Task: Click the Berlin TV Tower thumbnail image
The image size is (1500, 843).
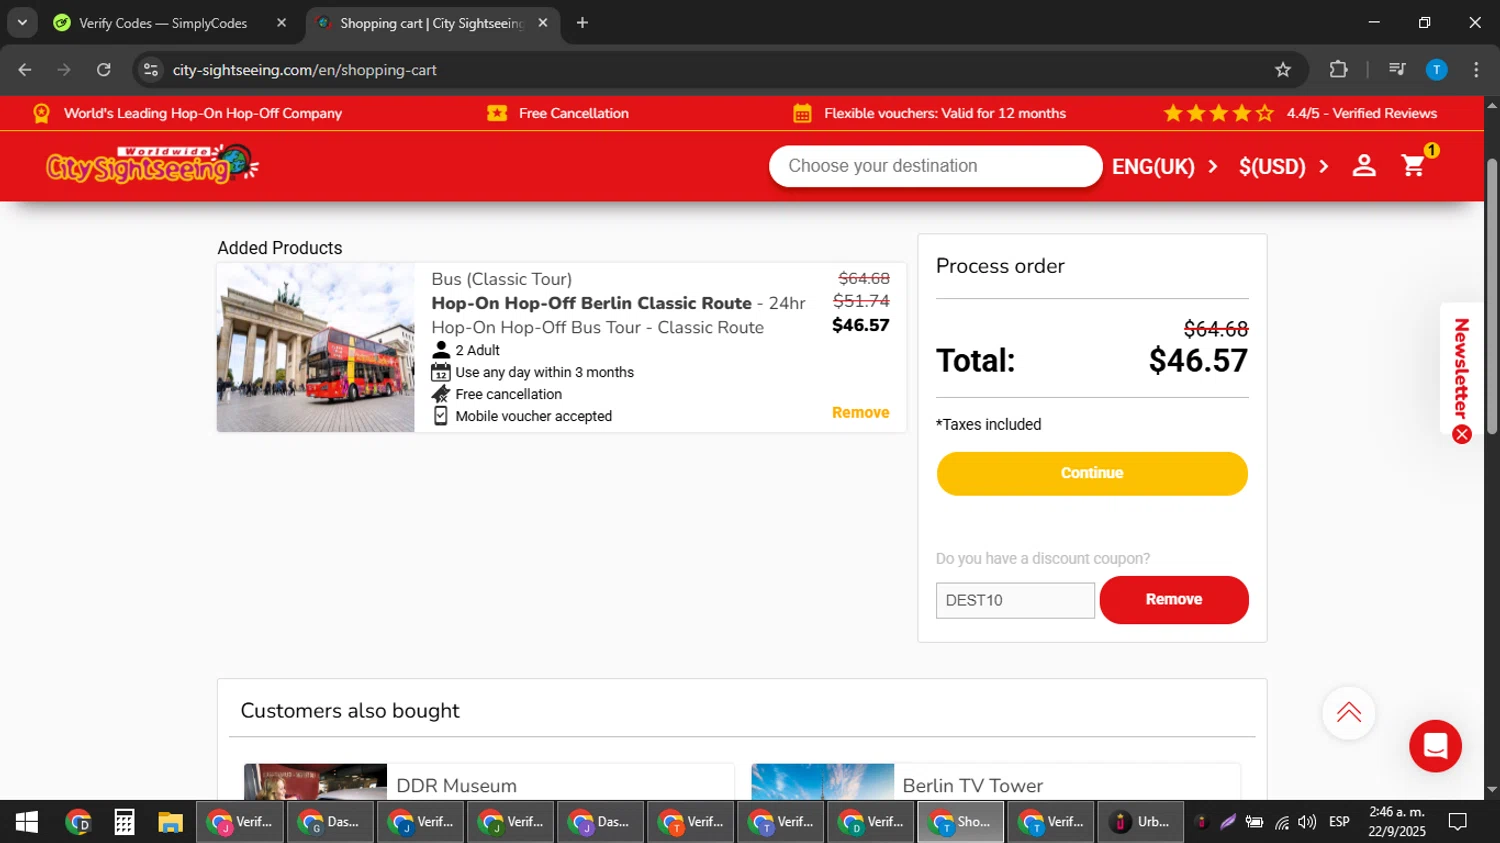Action: pyautogui.click(x=822, y=782)
